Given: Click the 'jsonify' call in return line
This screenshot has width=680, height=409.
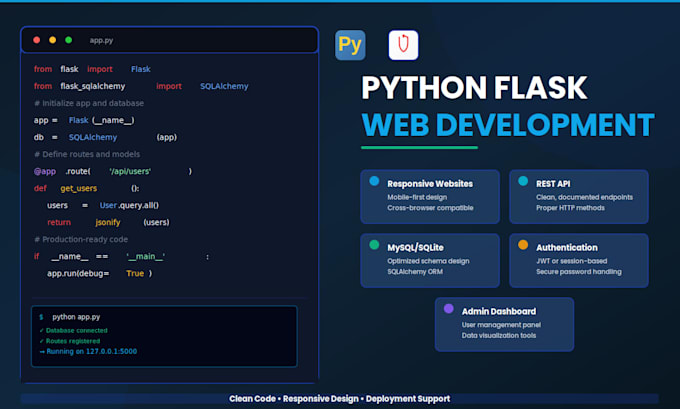Looking at the screenshot, I should 108,222.
